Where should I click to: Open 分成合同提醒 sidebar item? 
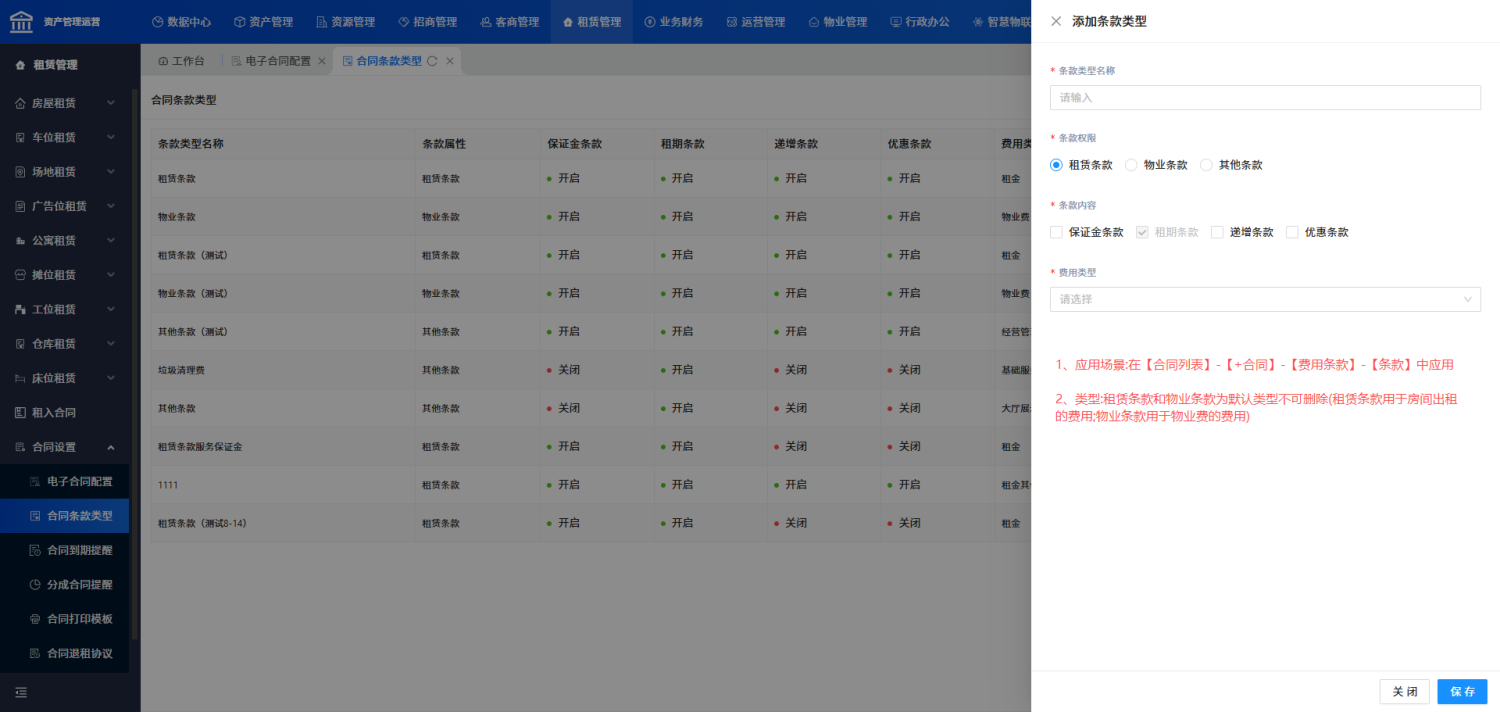tap(64, 585)
